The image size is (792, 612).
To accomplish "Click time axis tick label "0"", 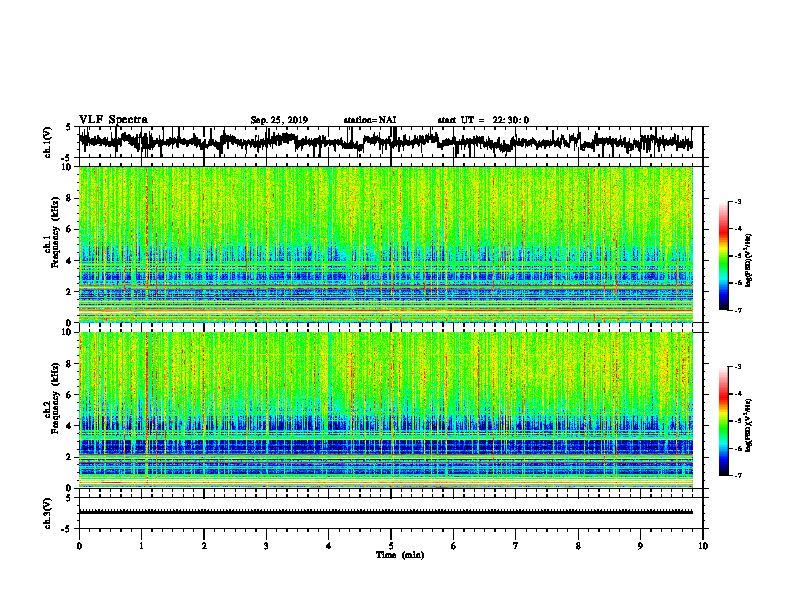I will [79, 546].
